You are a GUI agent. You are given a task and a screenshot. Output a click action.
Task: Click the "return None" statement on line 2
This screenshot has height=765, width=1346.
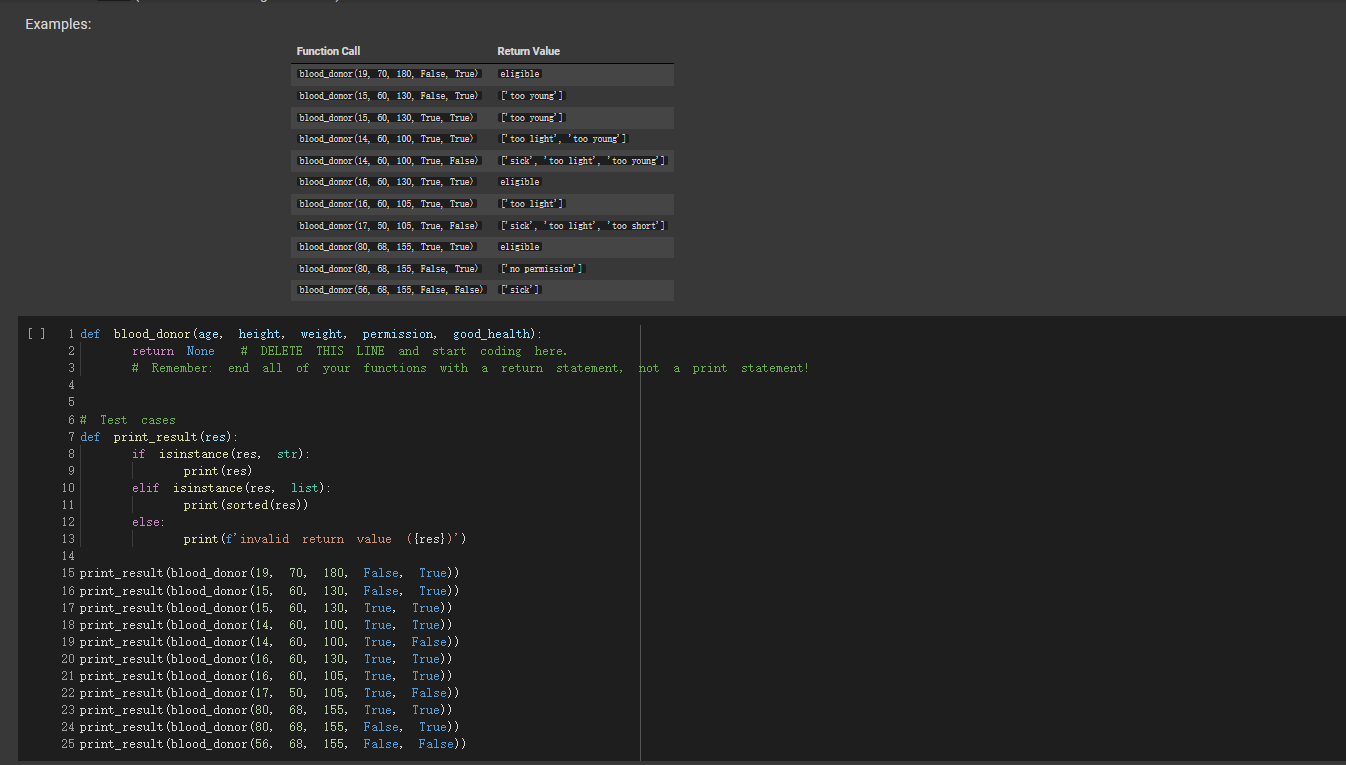click(x=173, y=351)
